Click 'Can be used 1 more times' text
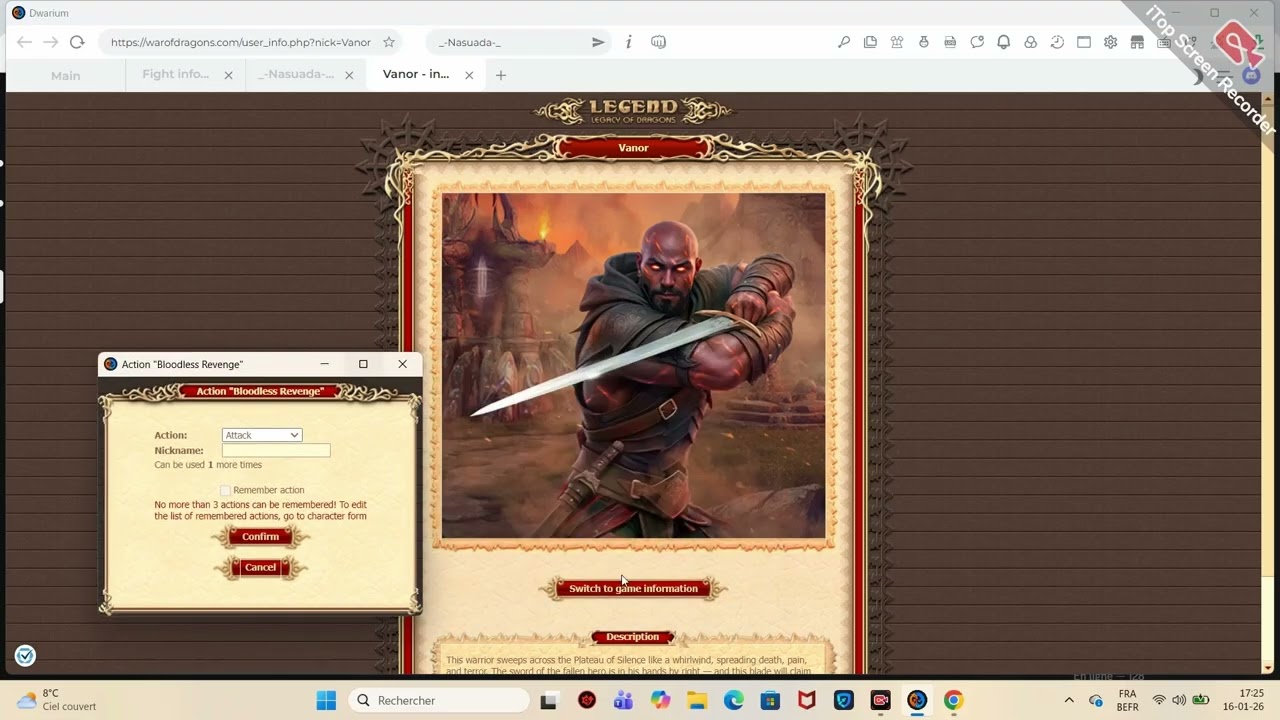The height and width of the screenshot is (720, 1280). click(x=208, y=465)
